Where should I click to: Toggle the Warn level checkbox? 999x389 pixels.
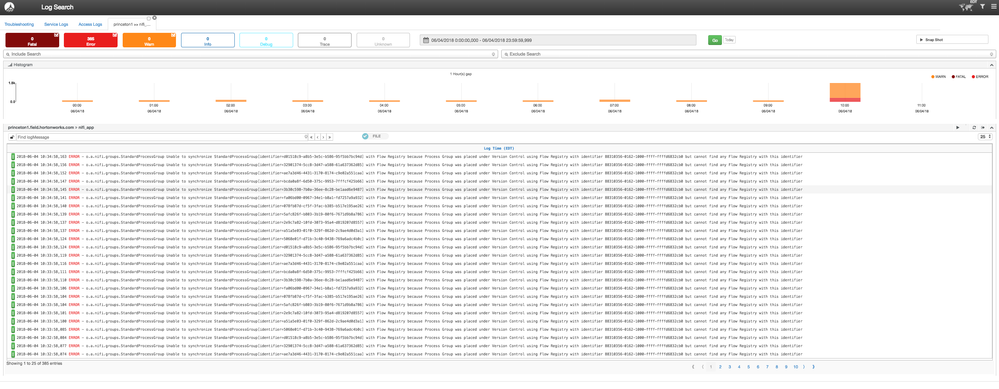[x=173, y=35]
